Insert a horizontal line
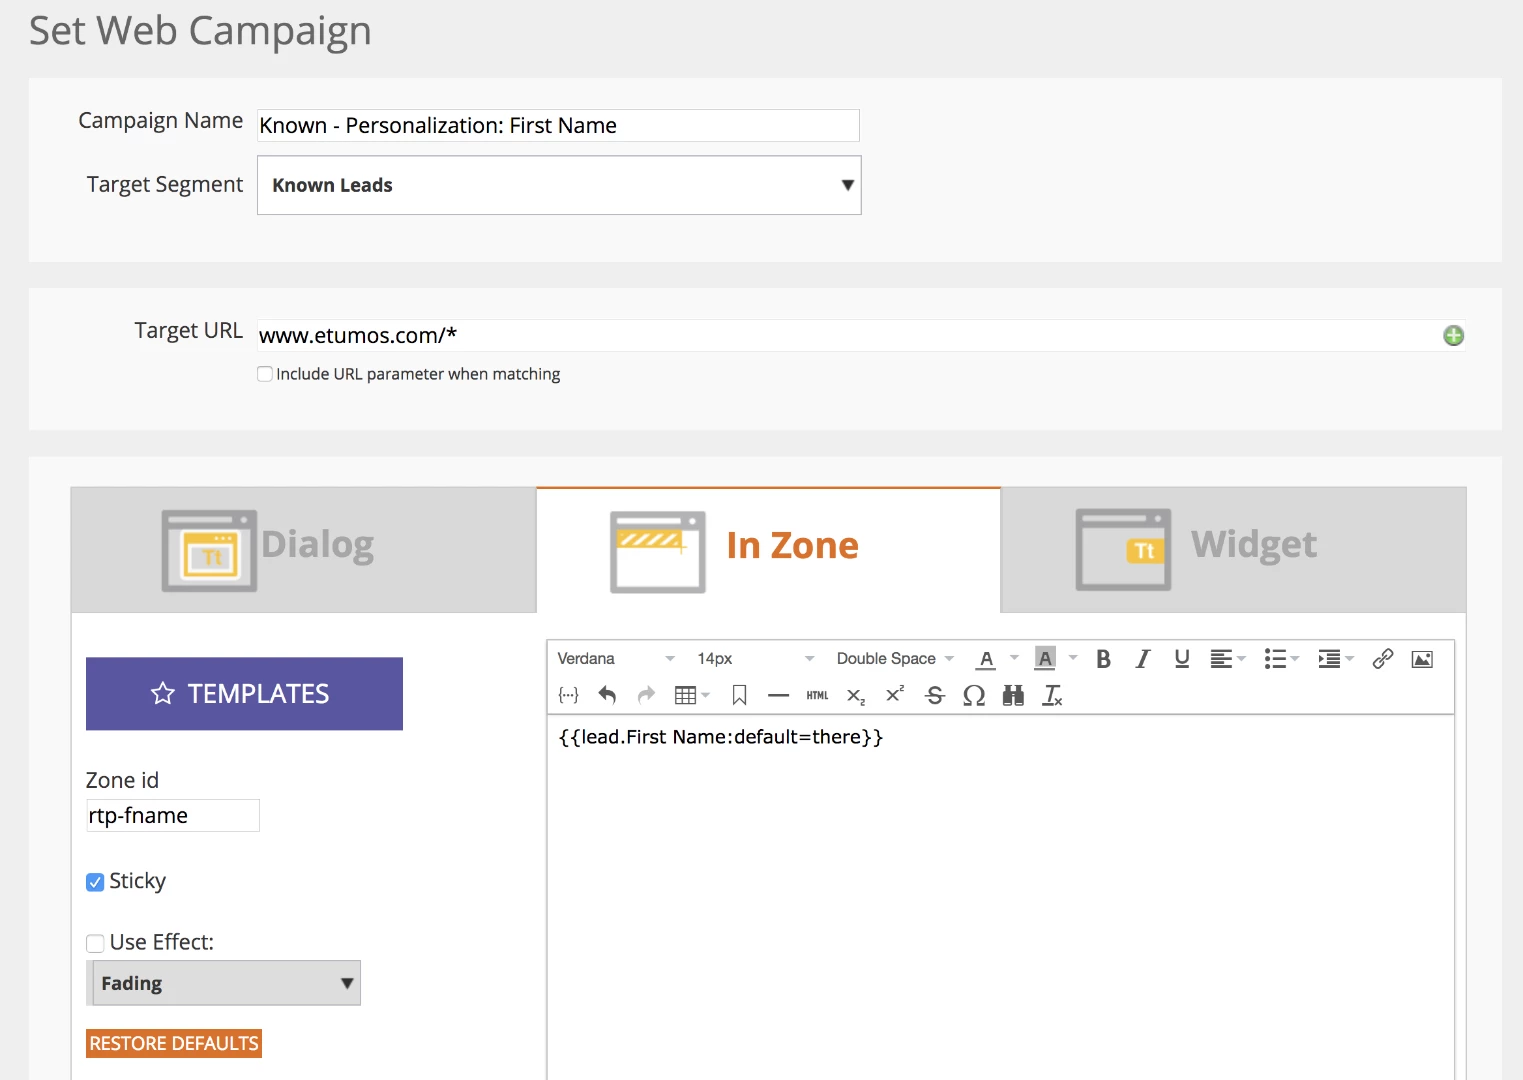This screenshot has height=1080, width=1523. (778, 695)
